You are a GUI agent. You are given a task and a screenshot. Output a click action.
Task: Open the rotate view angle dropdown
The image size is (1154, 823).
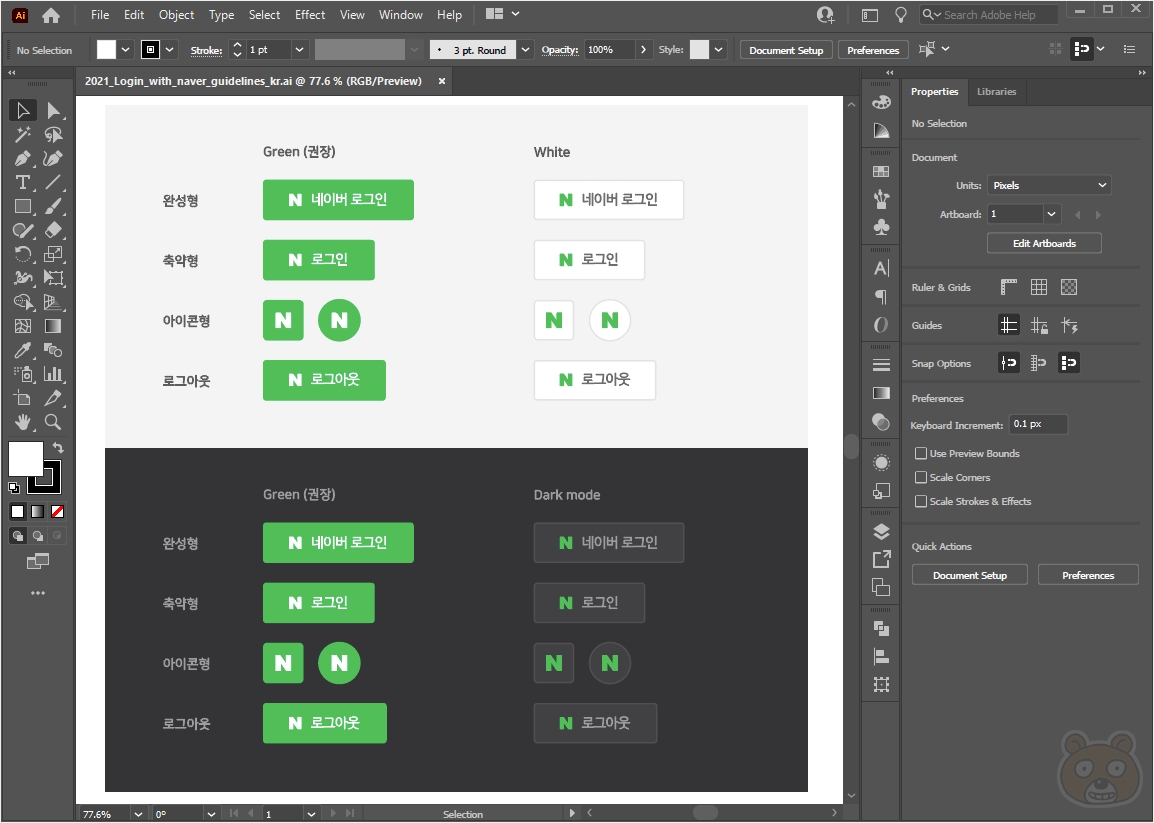[210, 814]
